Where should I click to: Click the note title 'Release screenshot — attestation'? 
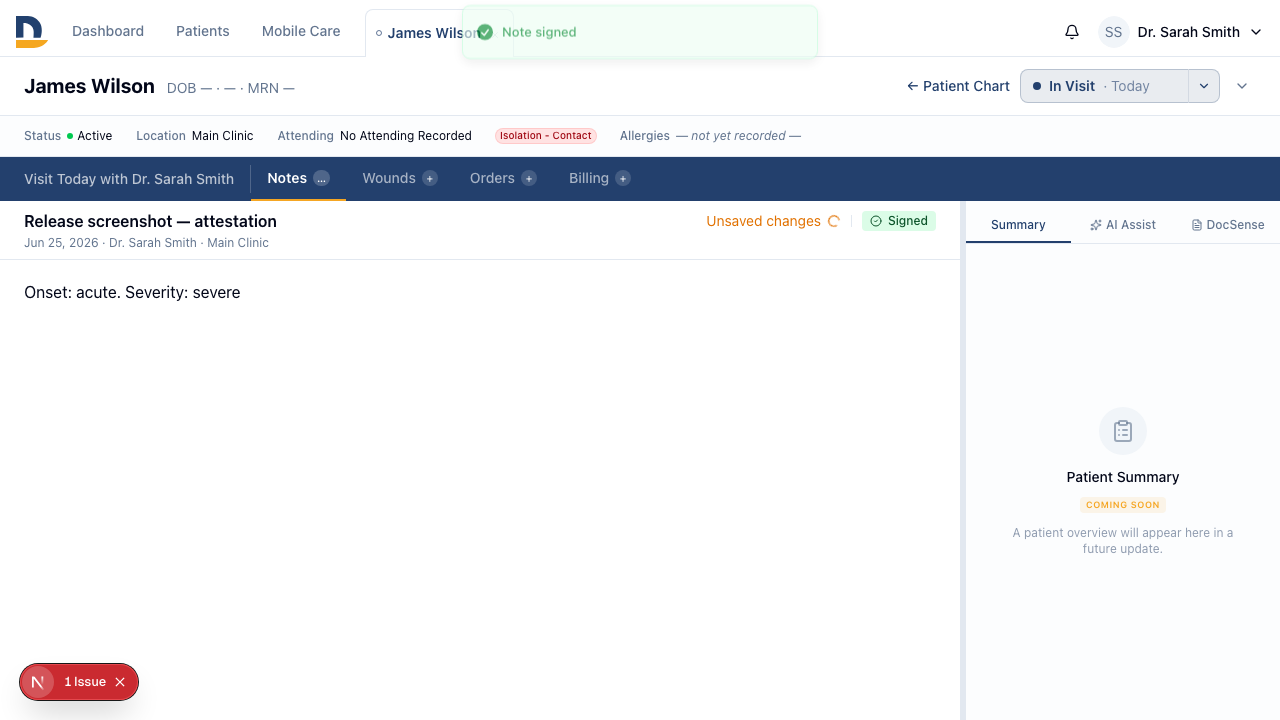(150, 221)
